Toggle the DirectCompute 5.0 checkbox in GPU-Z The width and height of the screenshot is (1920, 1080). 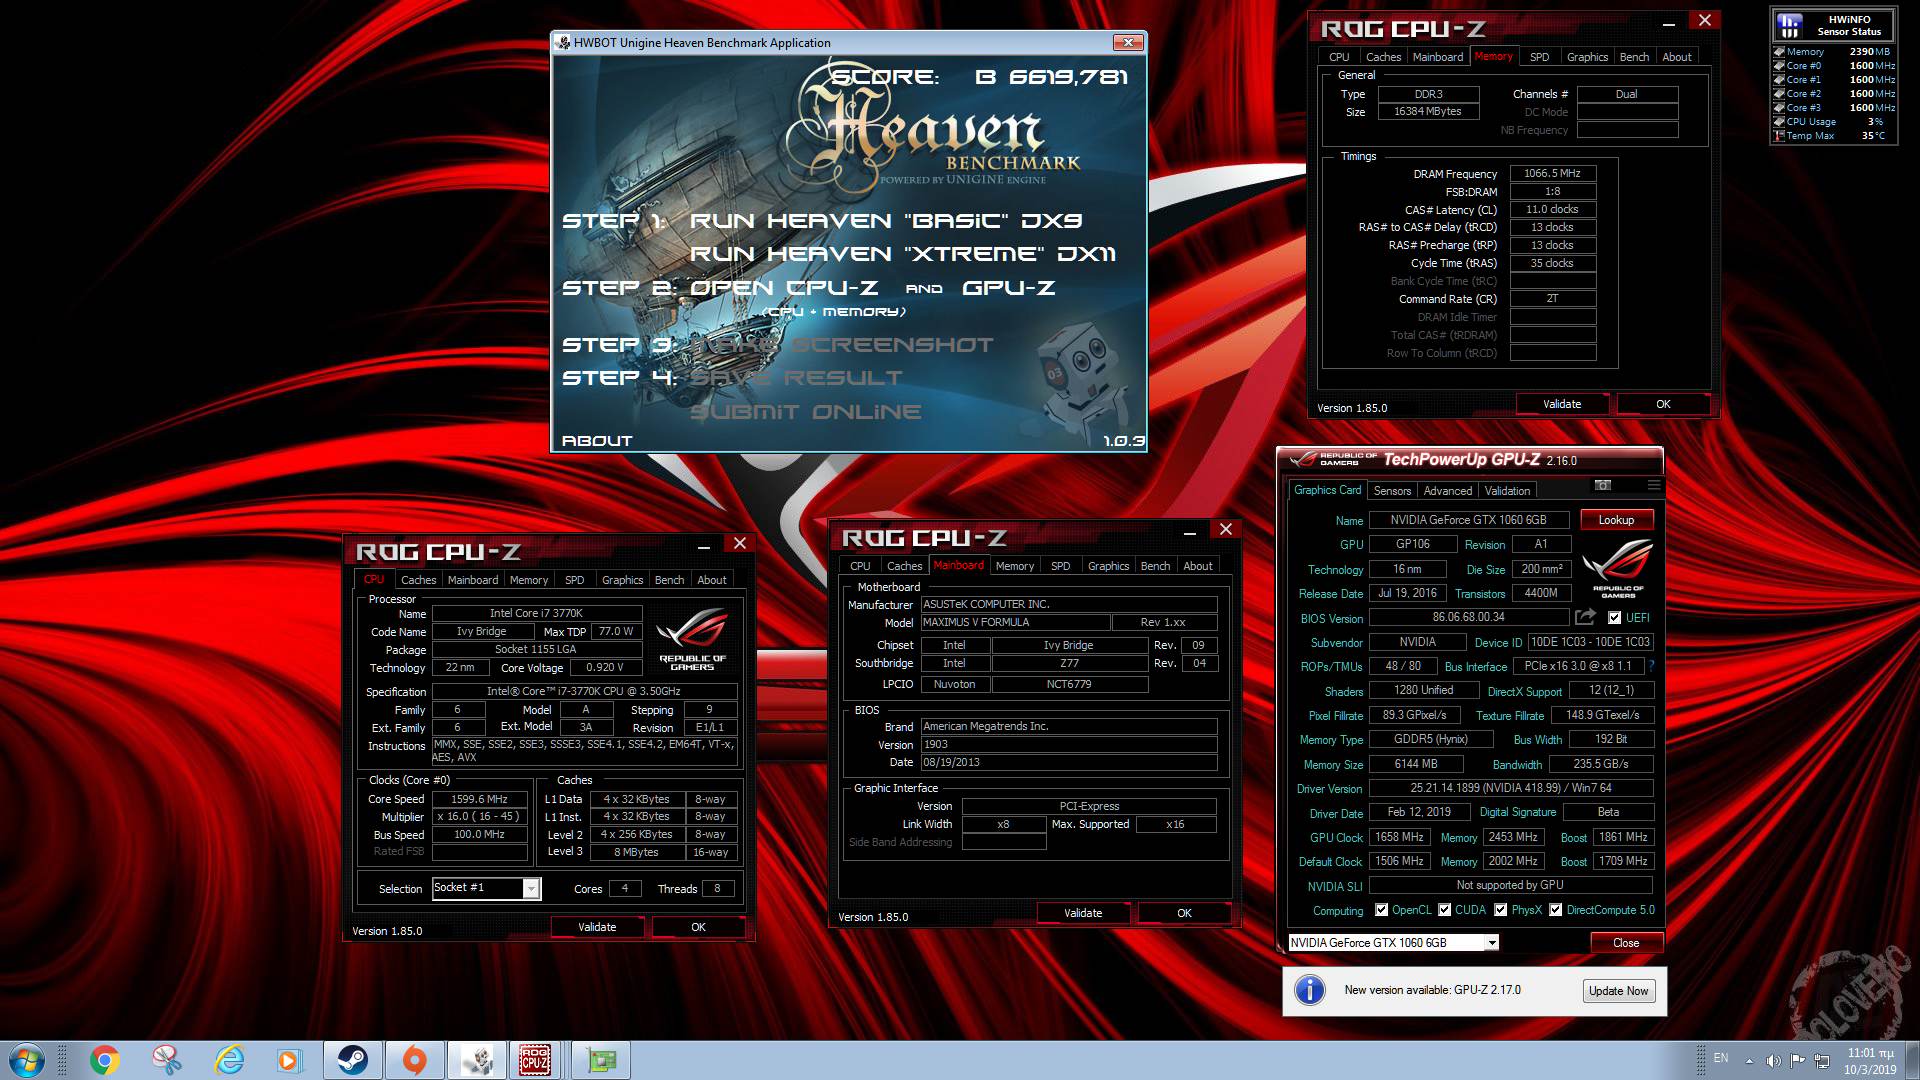click(1555, 910)
